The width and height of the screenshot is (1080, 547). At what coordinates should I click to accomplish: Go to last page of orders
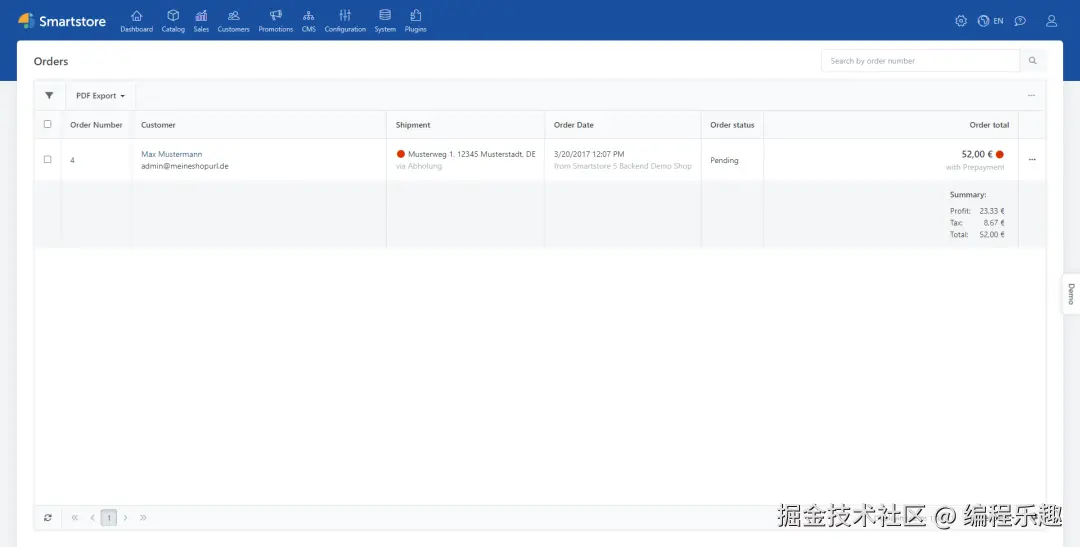[143, 517]
